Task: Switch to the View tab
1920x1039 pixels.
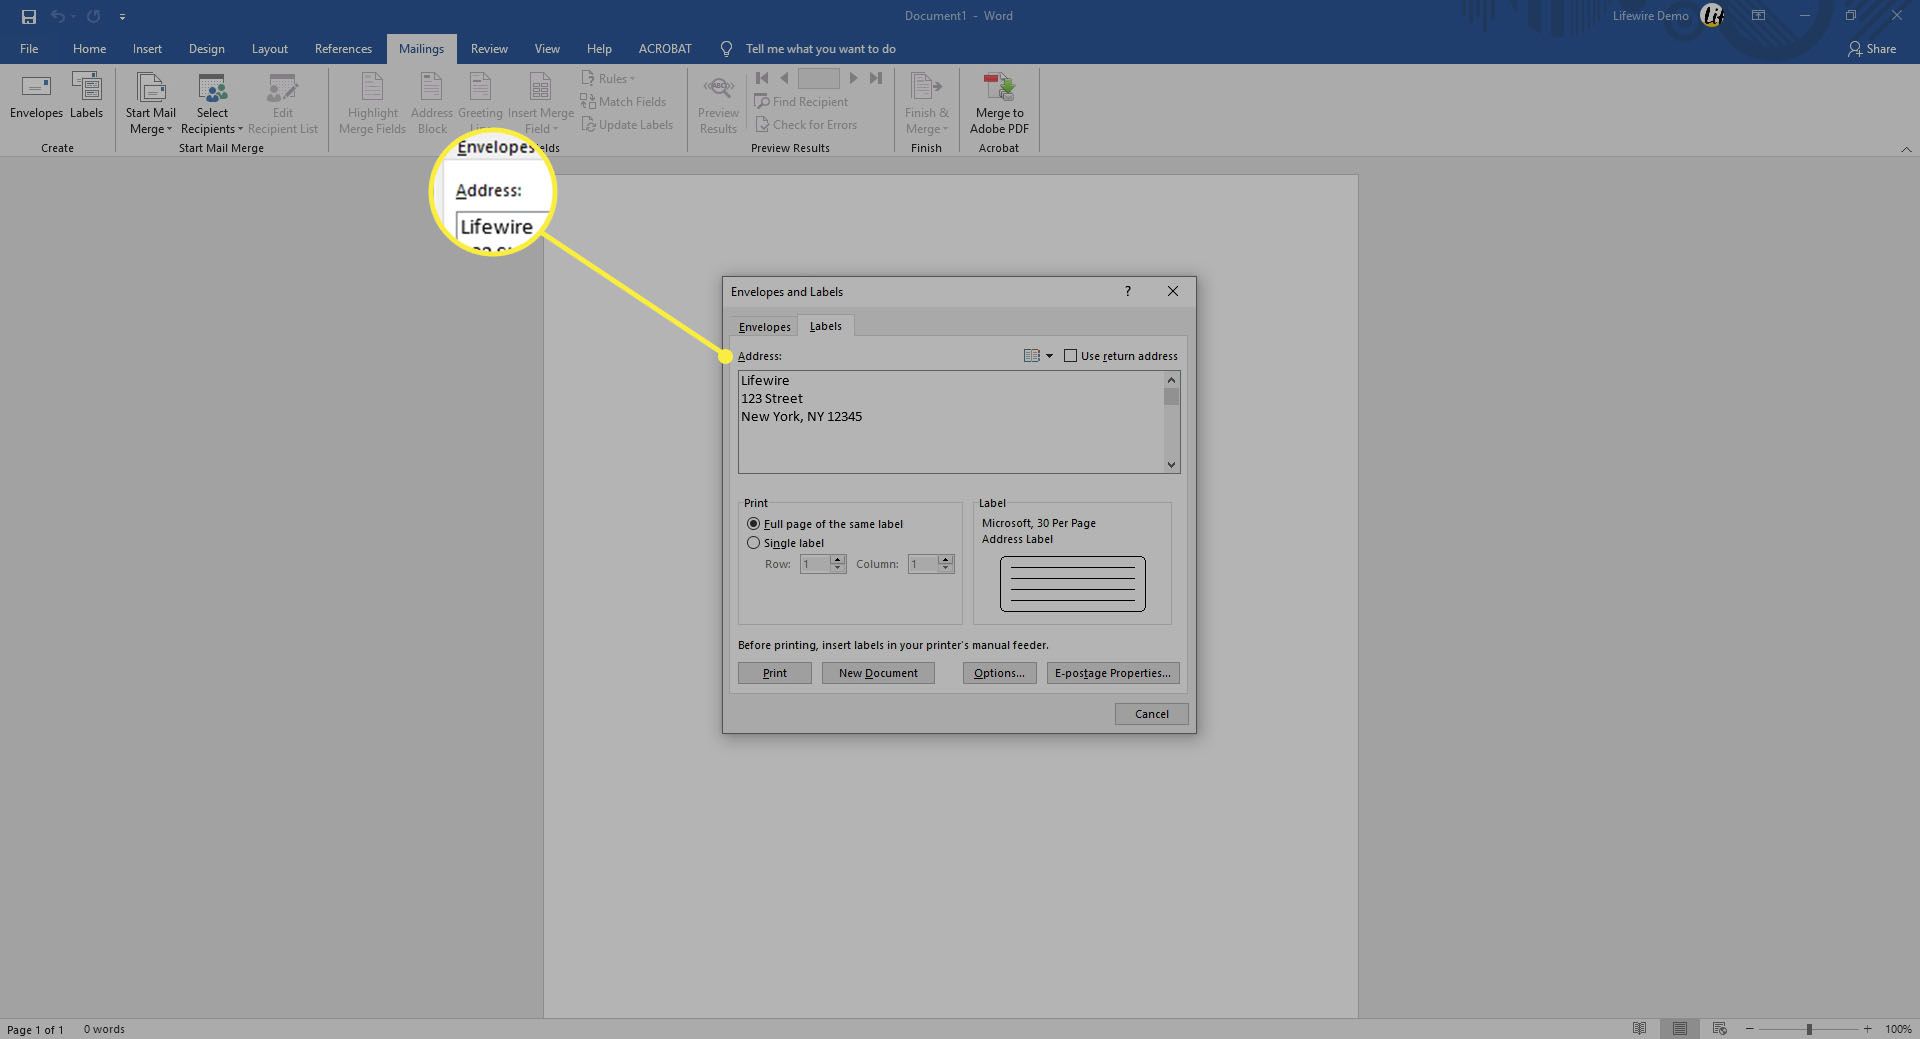Action: pyautogui.click(x=547, y=48)
